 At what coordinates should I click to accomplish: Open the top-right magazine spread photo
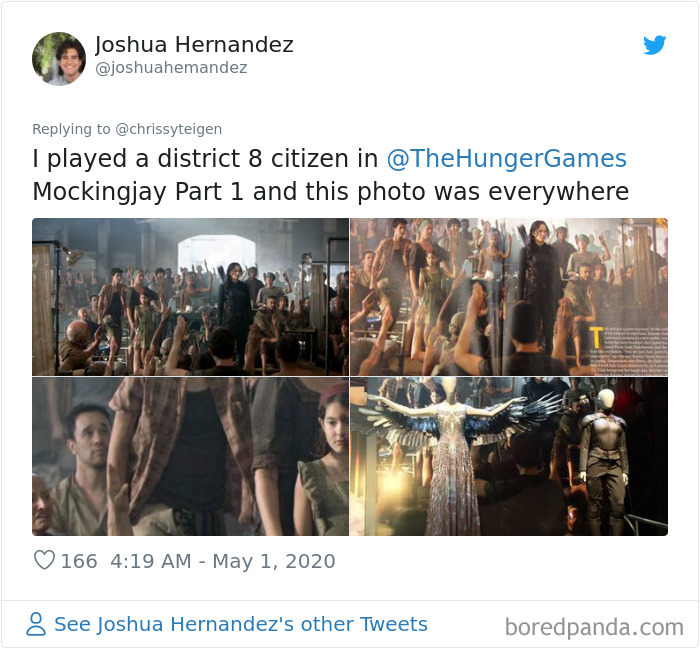click(x=509, y=297)
